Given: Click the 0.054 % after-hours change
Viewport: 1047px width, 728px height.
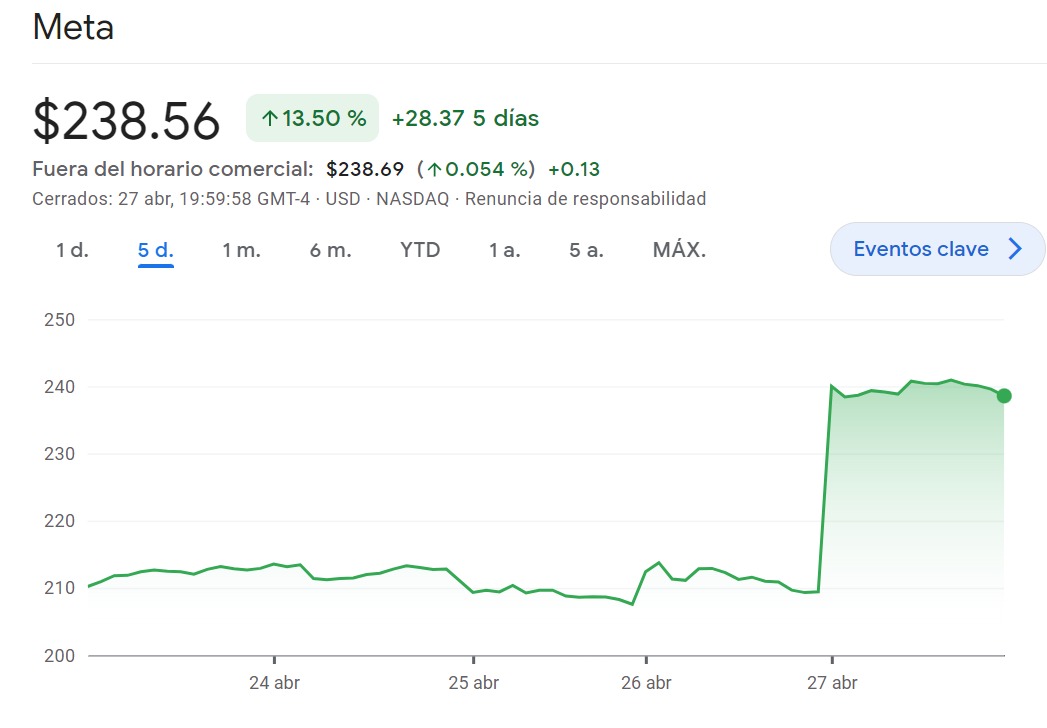Looking at the screenshot, I should (476, 169).
